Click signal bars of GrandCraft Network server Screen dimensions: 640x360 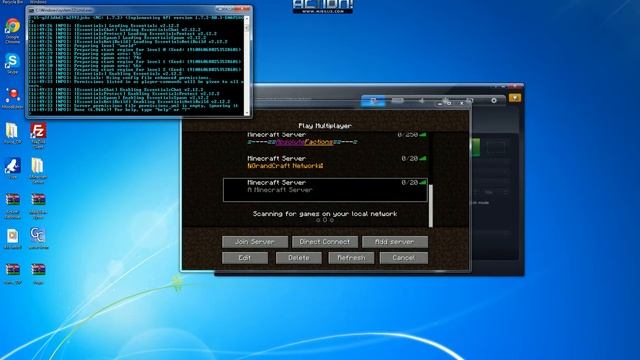423,158
